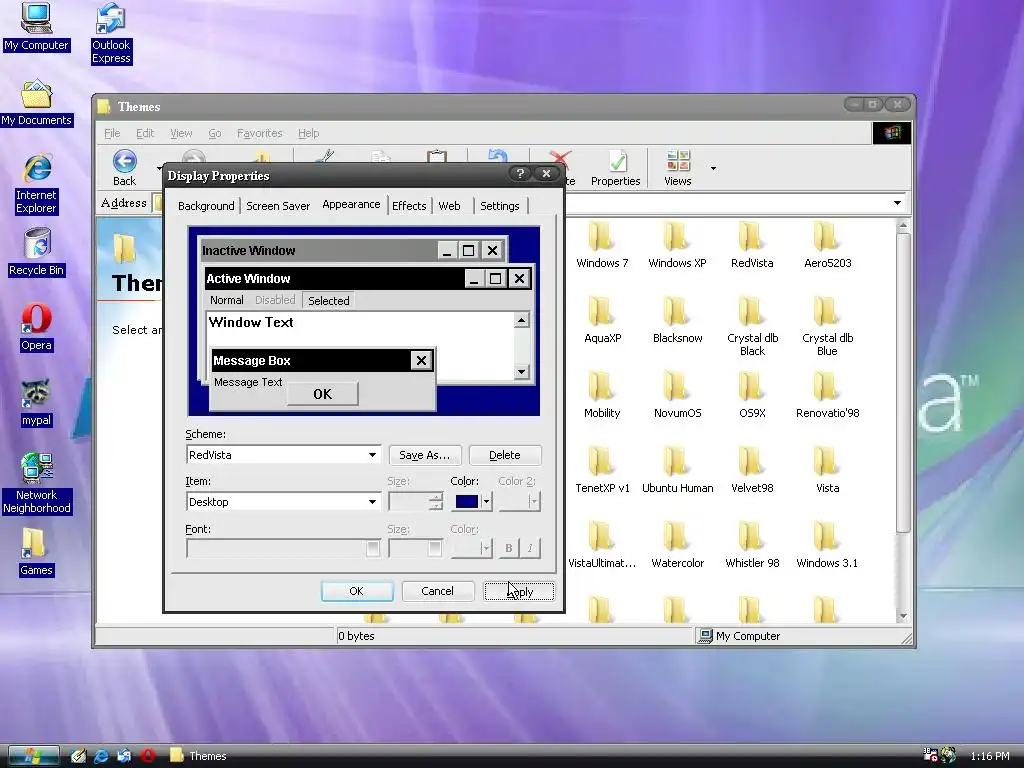Click Views toolbar button

click(677, 168)
